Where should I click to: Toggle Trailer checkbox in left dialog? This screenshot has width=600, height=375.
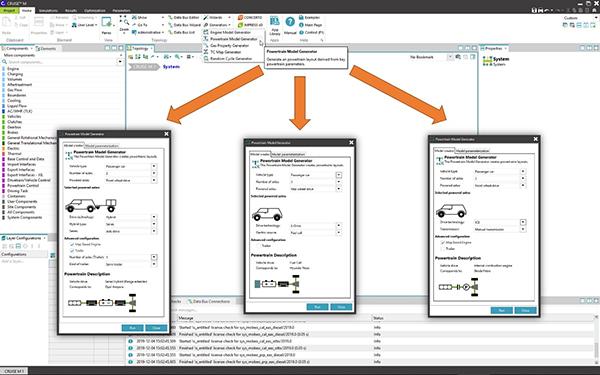pyautogui.click(x=72, y=251)
